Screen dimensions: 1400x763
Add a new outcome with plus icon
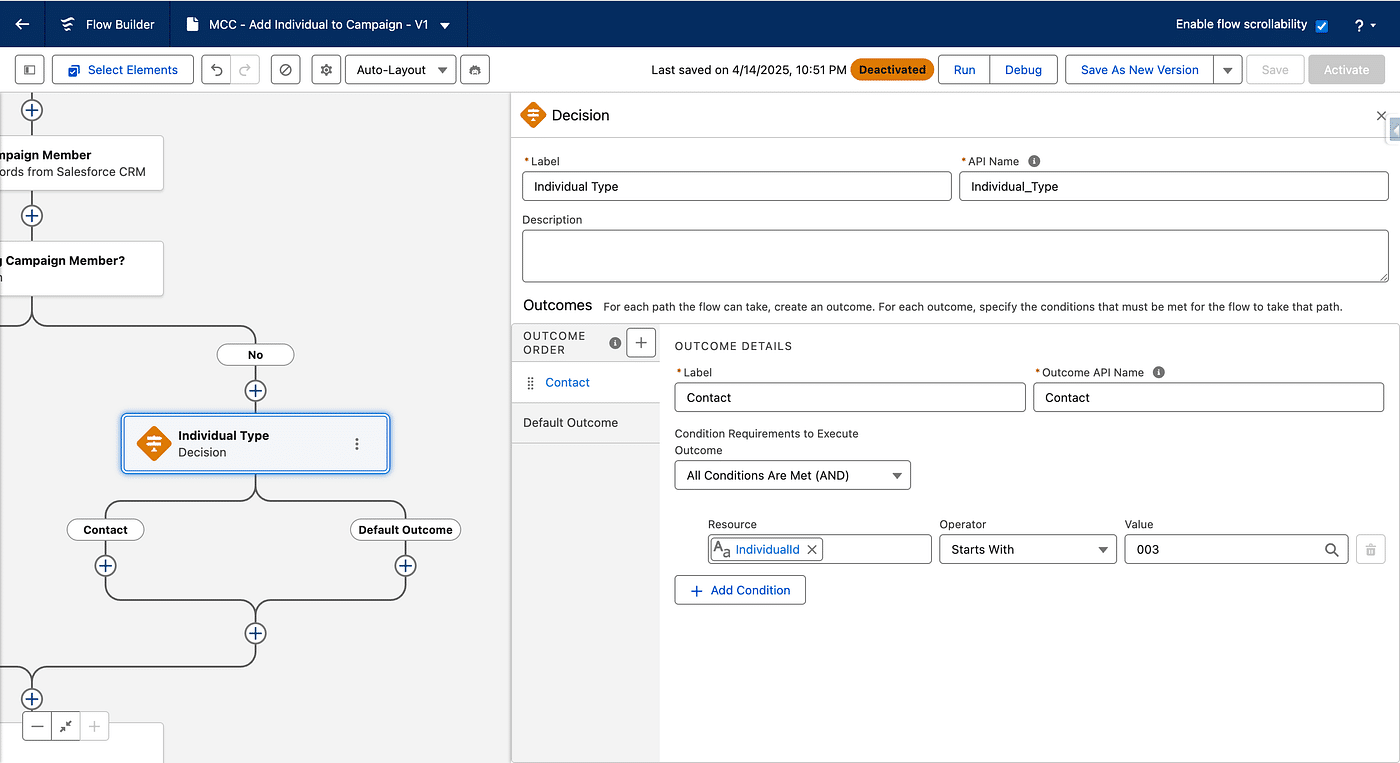(641, 343)
